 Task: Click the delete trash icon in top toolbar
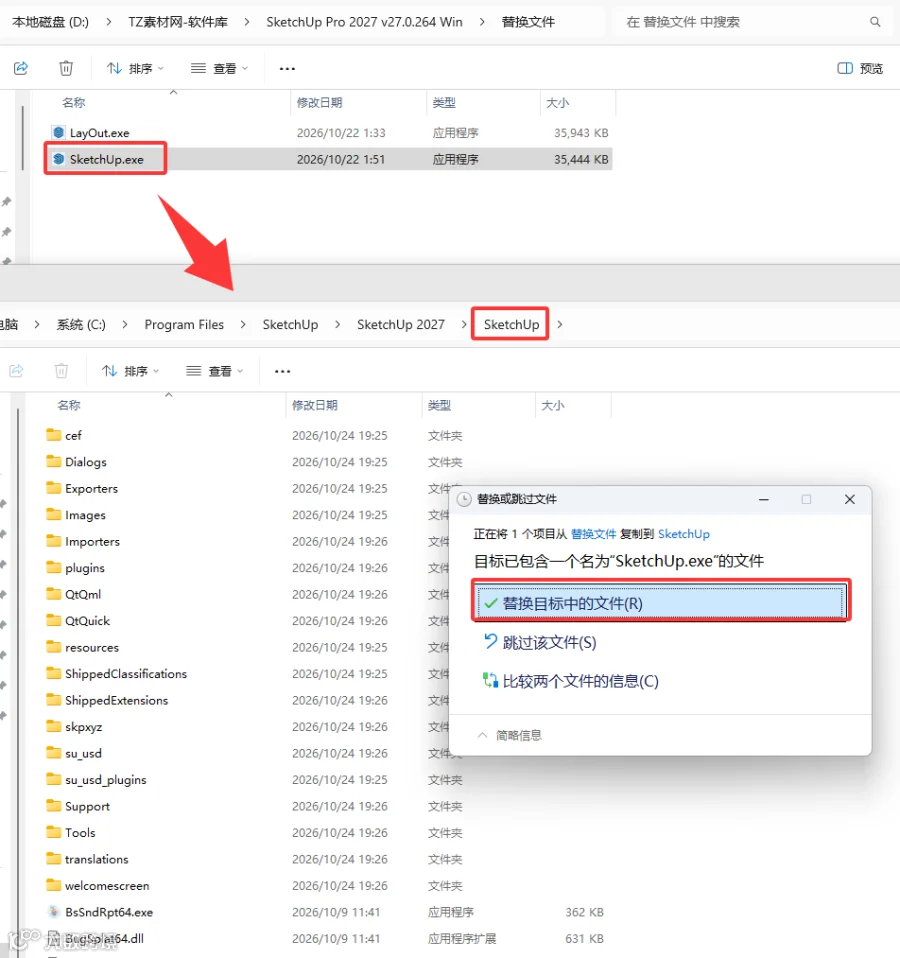66,68
